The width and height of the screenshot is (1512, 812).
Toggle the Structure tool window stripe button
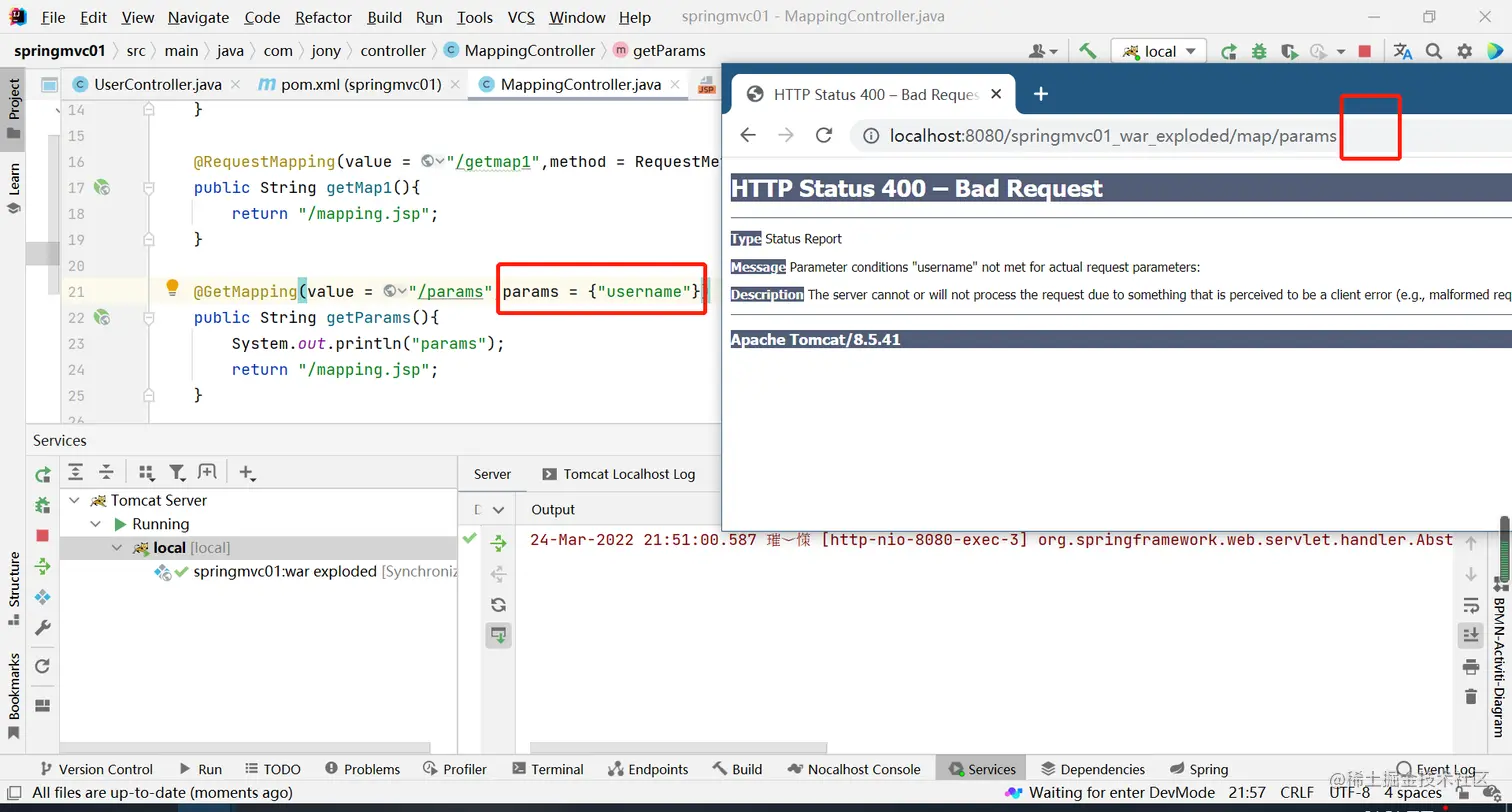[14, 588]
